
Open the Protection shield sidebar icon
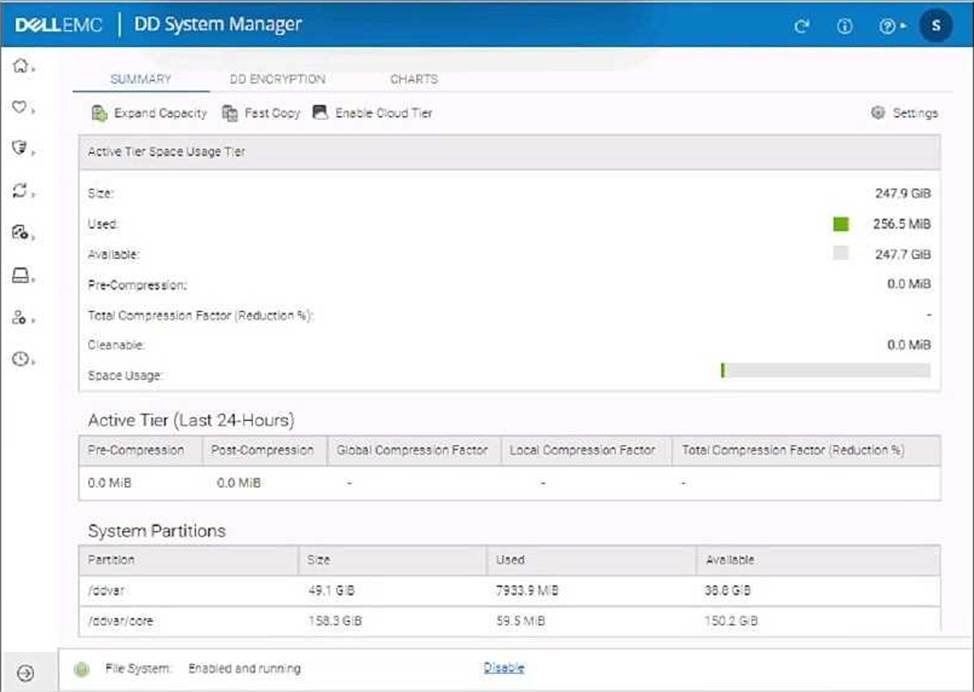coord(20,148)
